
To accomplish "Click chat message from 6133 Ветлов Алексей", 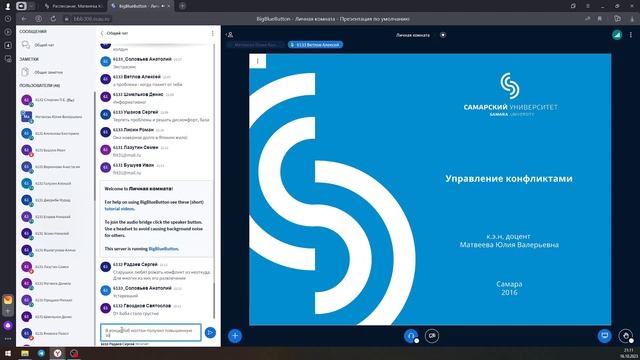I will [156, 80].
